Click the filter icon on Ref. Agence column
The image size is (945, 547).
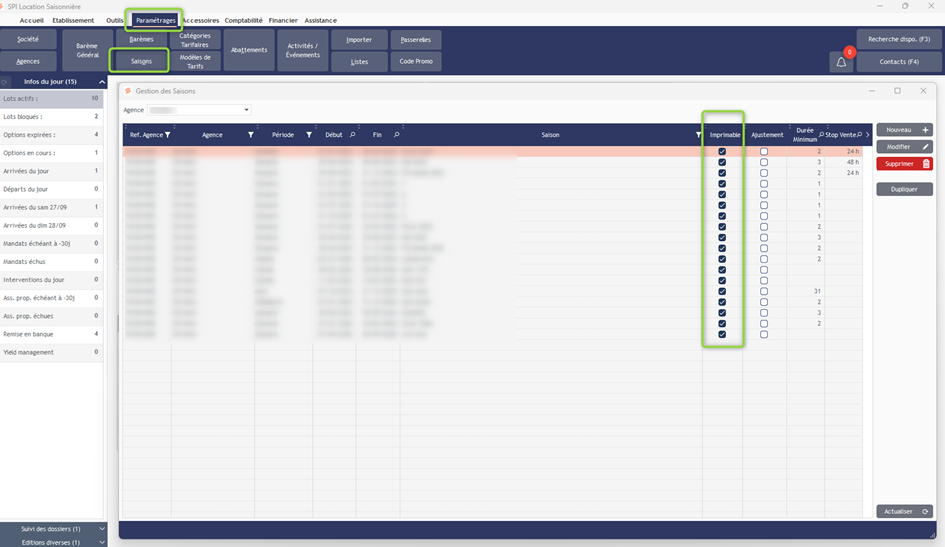[168, 134]
